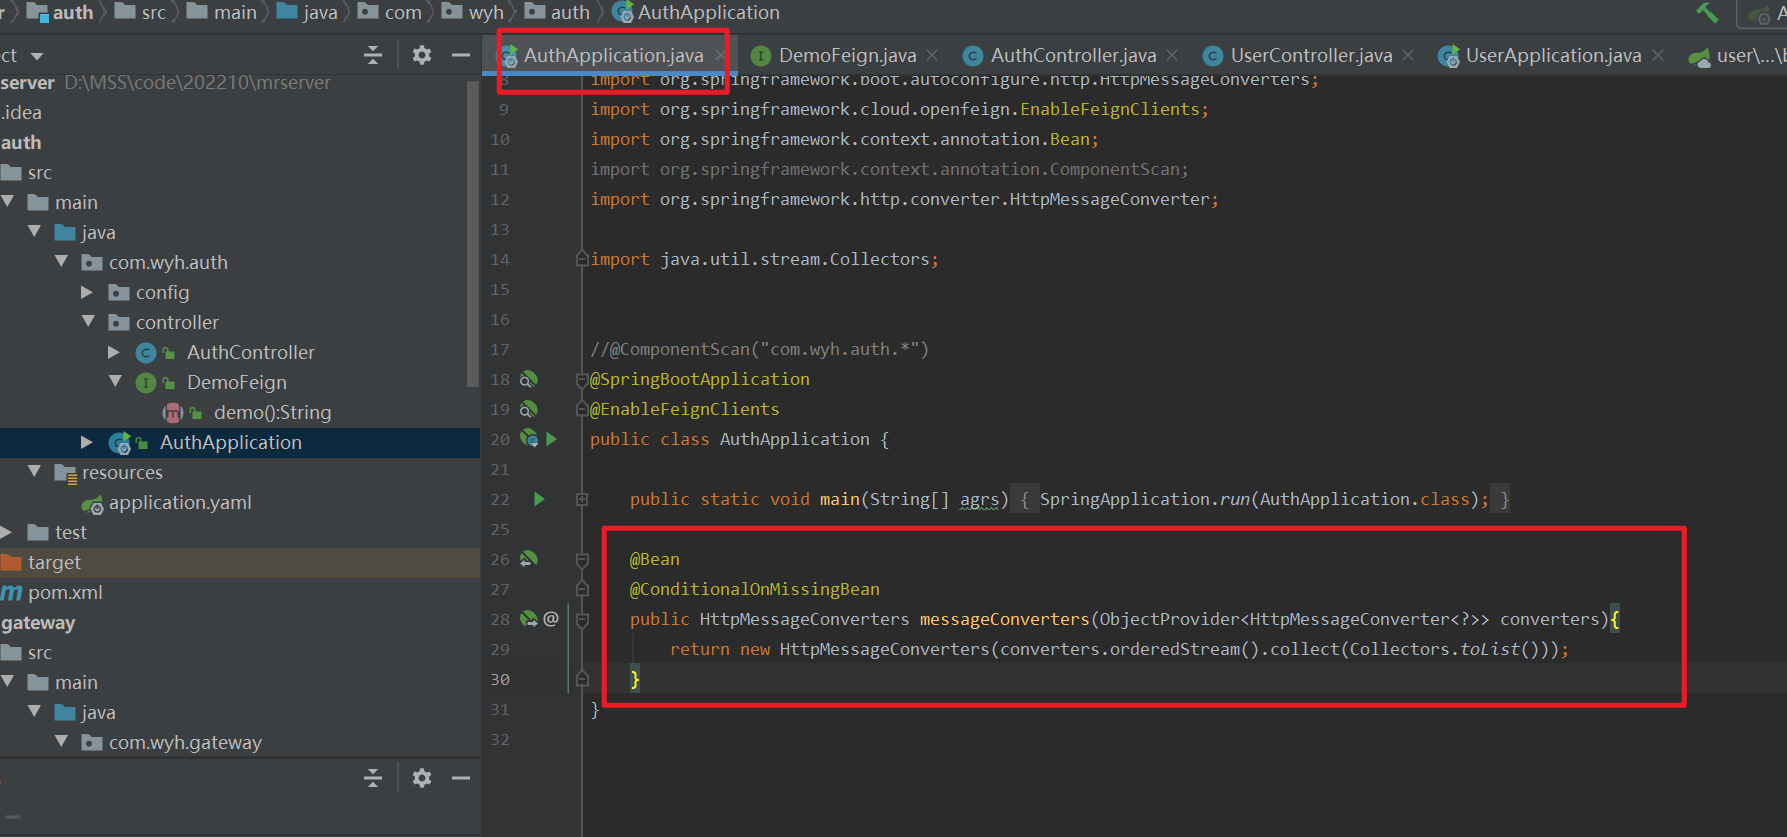Image resolution: width=1787 pixels, height=837 pixels.
Task: Run main method using line 22 gutter arrow
Action: [539, 499]
